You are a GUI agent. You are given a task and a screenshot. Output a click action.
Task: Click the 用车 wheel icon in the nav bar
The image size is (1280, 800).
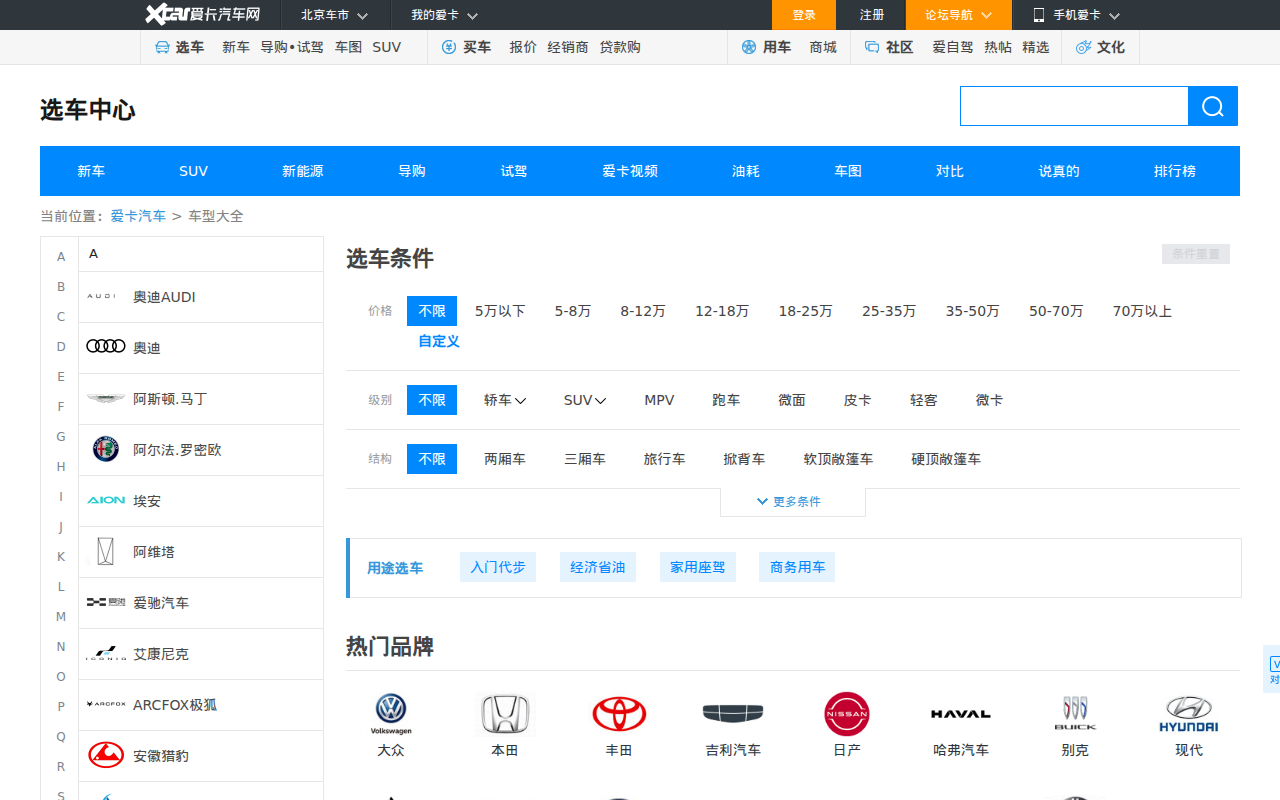749,47
